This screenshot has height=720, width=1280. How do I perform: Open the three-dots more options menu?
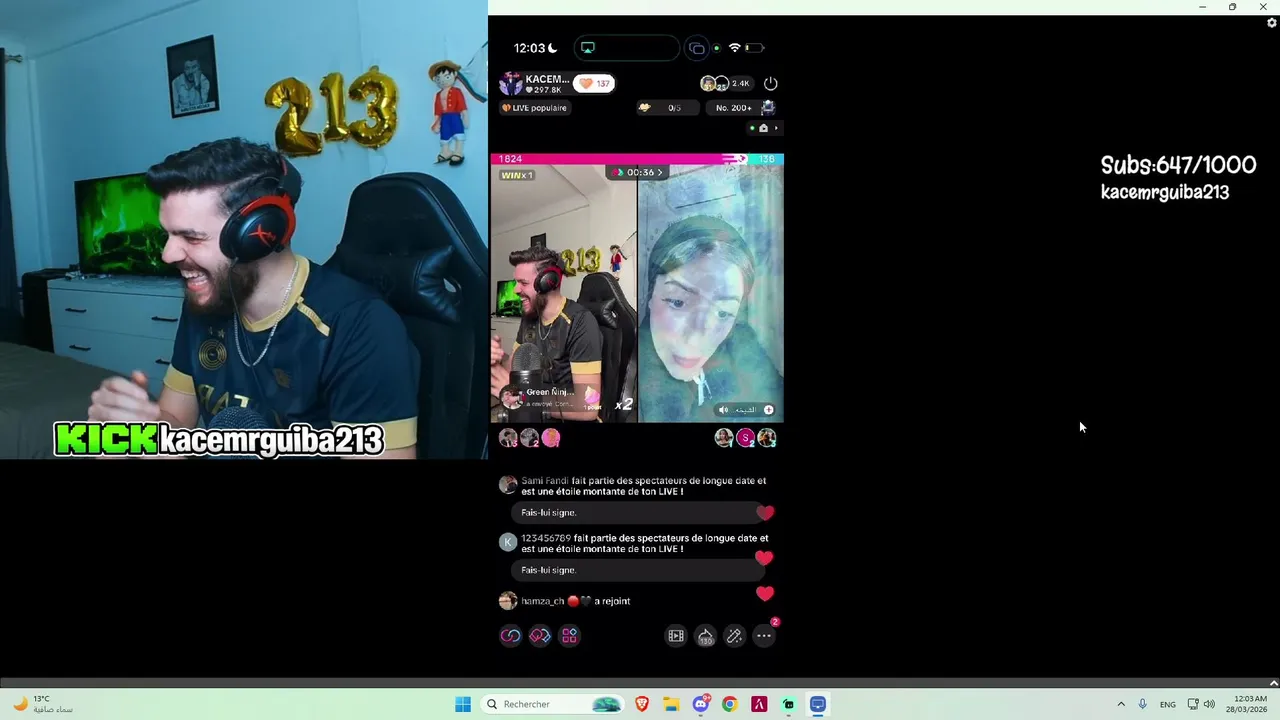(x=764, y=636)
